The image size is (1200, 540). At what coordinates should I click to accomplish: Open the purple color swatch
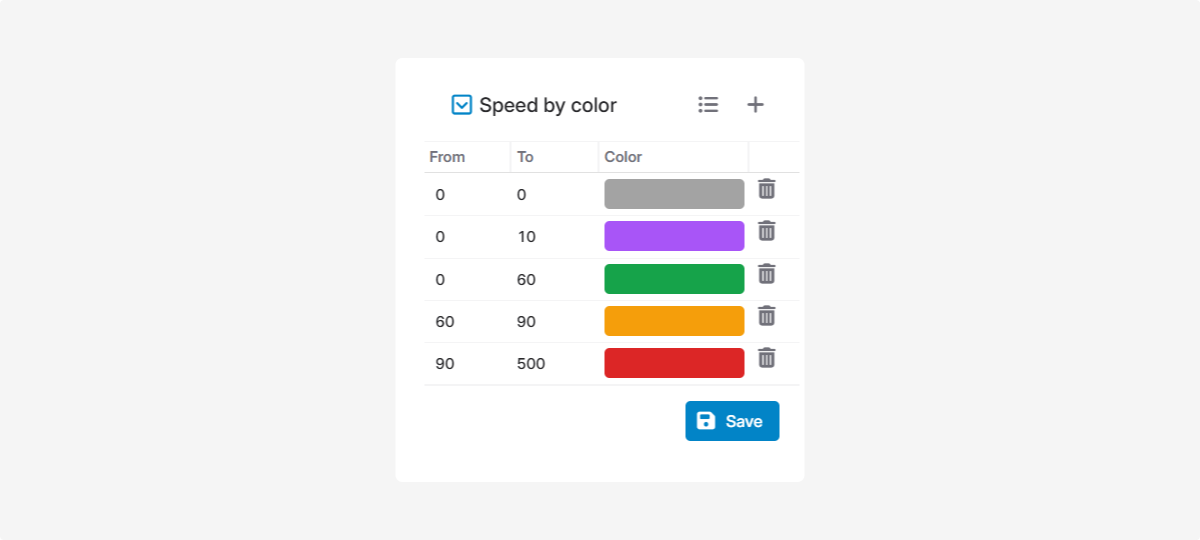674,236
